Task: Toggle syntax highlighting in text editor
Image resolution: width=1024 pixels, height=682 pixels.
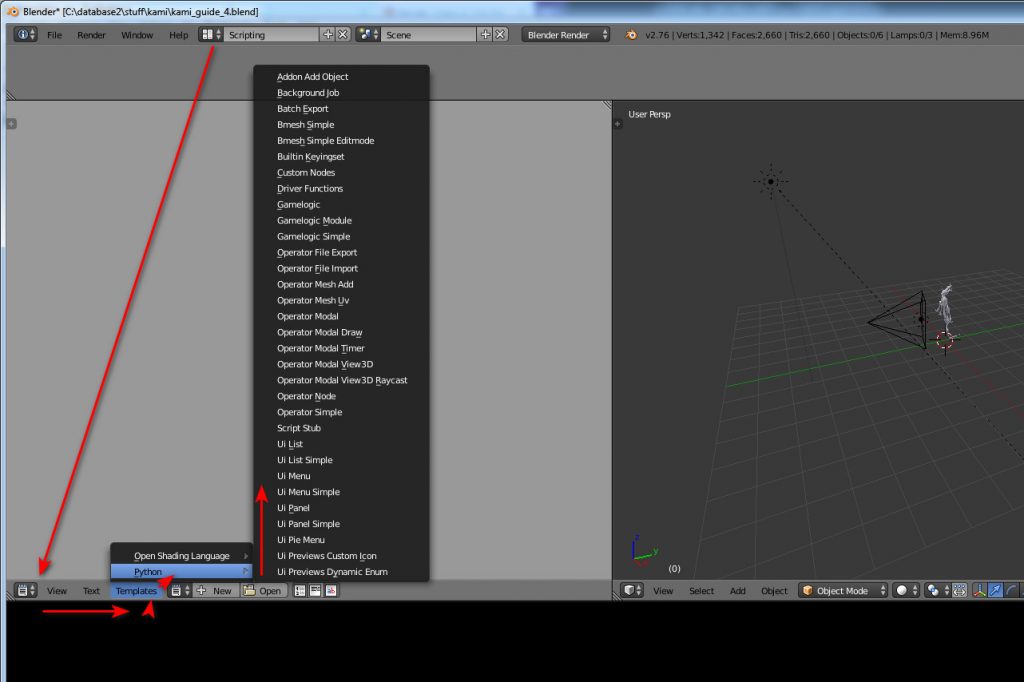Action: 331,591
